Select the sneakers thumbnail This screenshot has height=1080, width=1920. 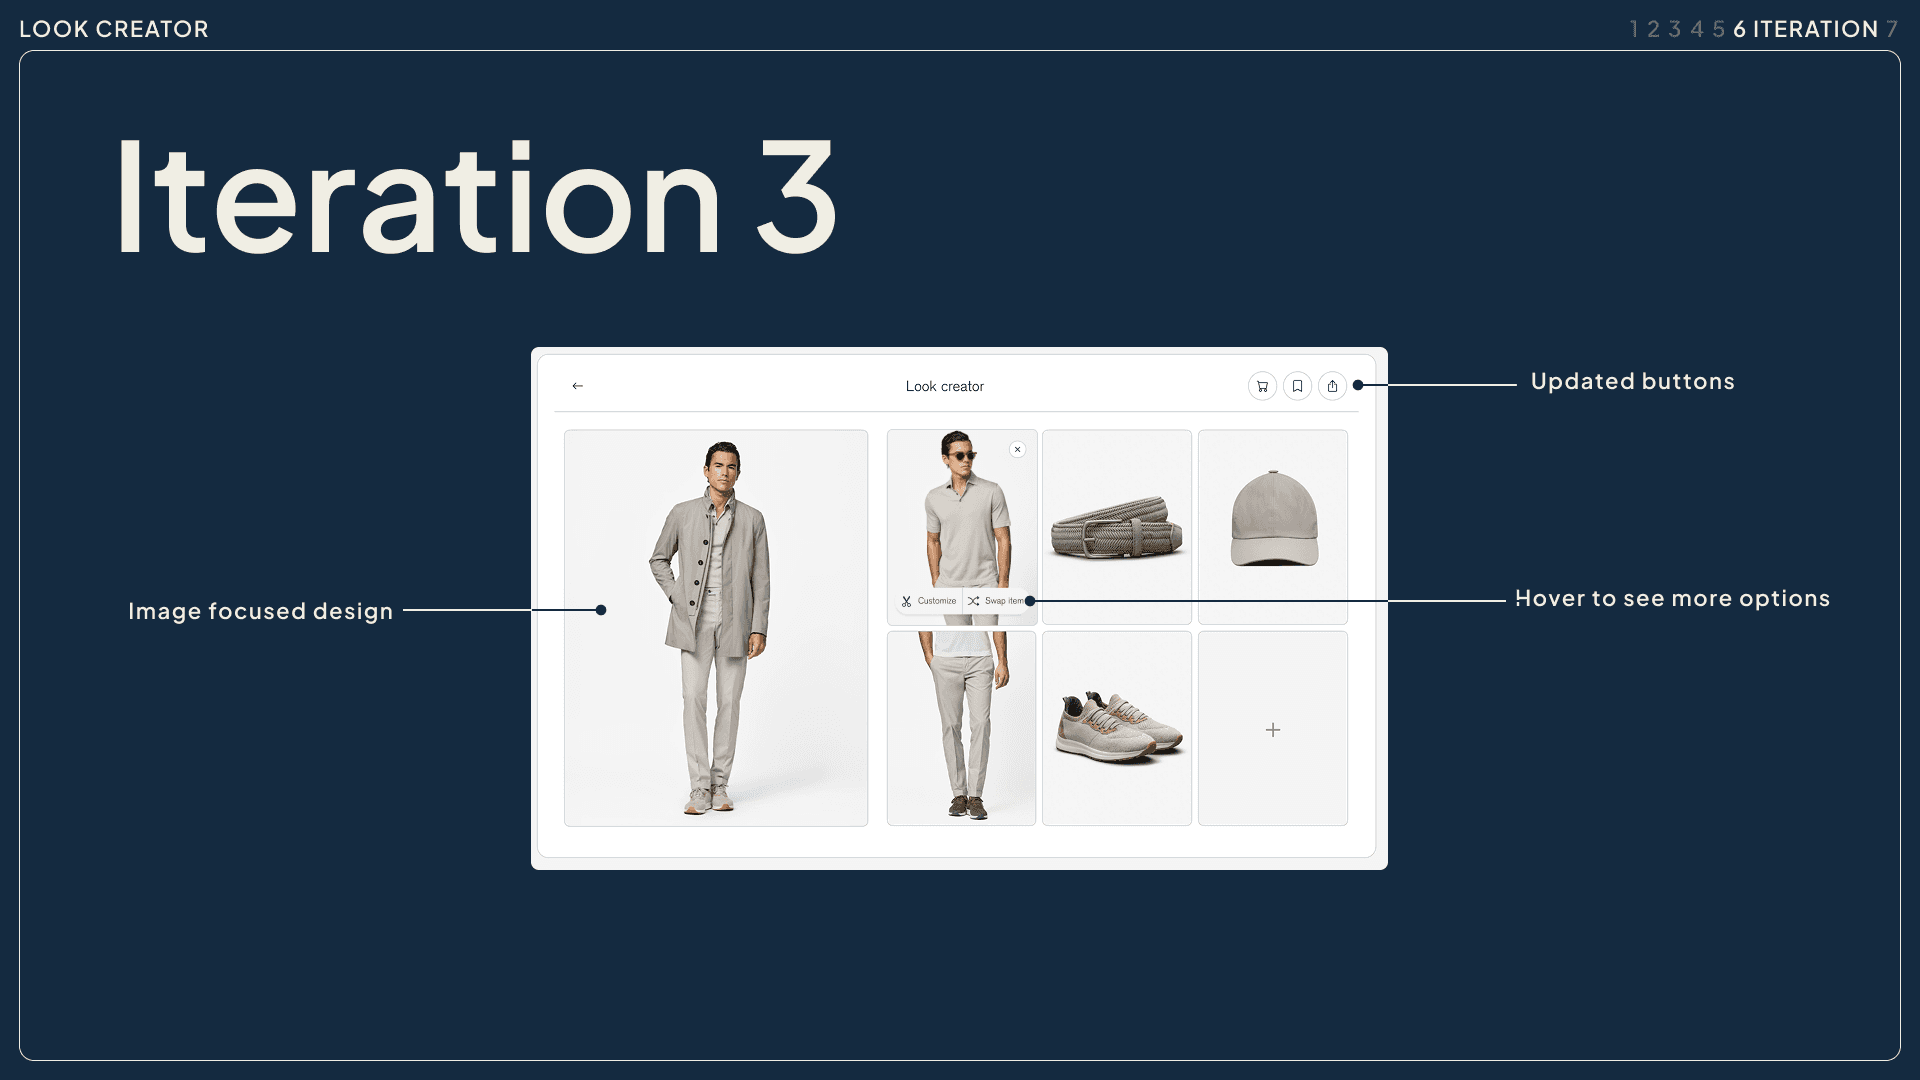pos(1117,729)
